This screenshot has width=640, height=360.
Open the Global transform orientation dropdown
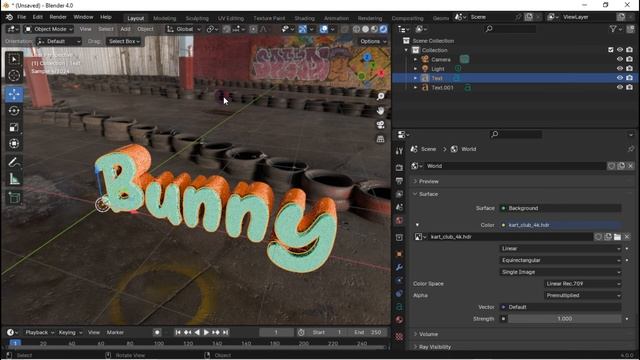(x=184, y=29)
